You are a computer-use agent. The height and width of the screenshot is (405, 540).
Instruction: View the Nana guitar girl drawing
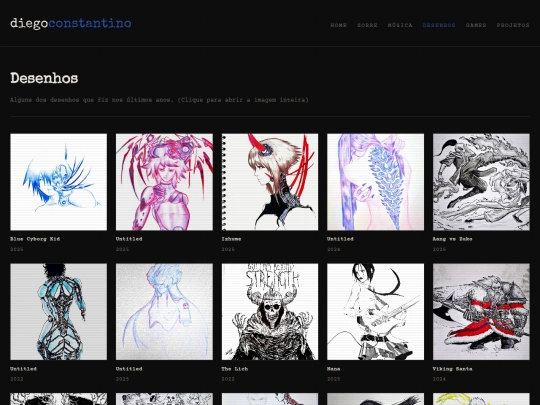point(375,312)
